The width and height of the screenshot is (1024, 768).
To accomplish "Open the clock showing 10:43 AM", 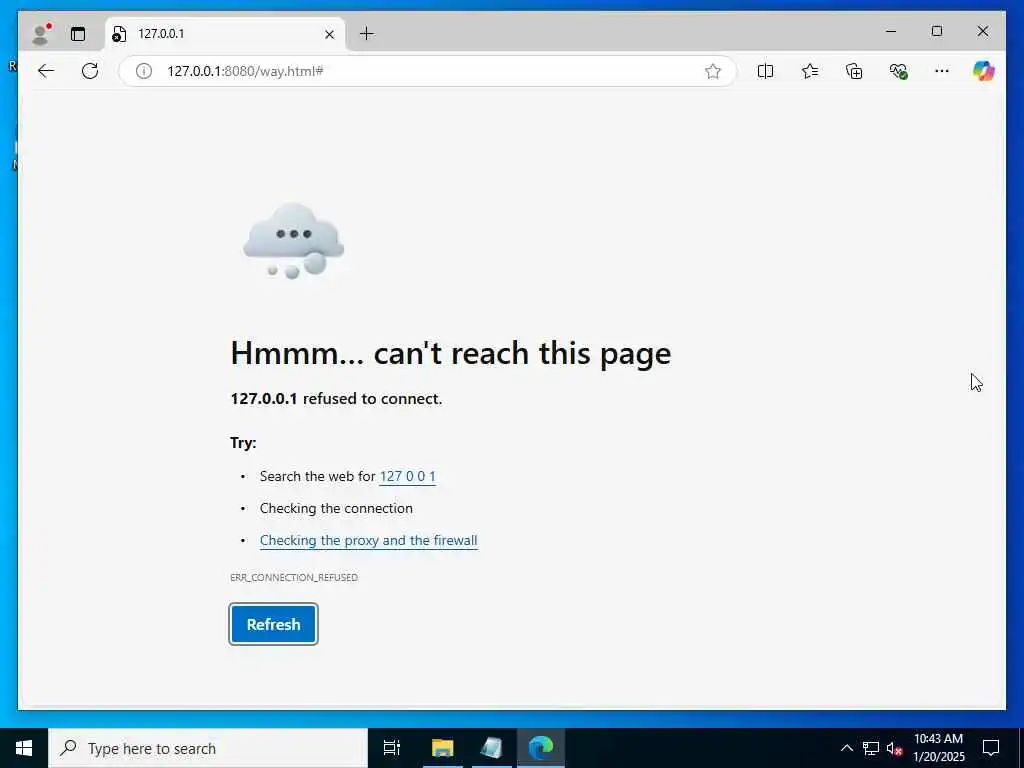I will 938,748.
